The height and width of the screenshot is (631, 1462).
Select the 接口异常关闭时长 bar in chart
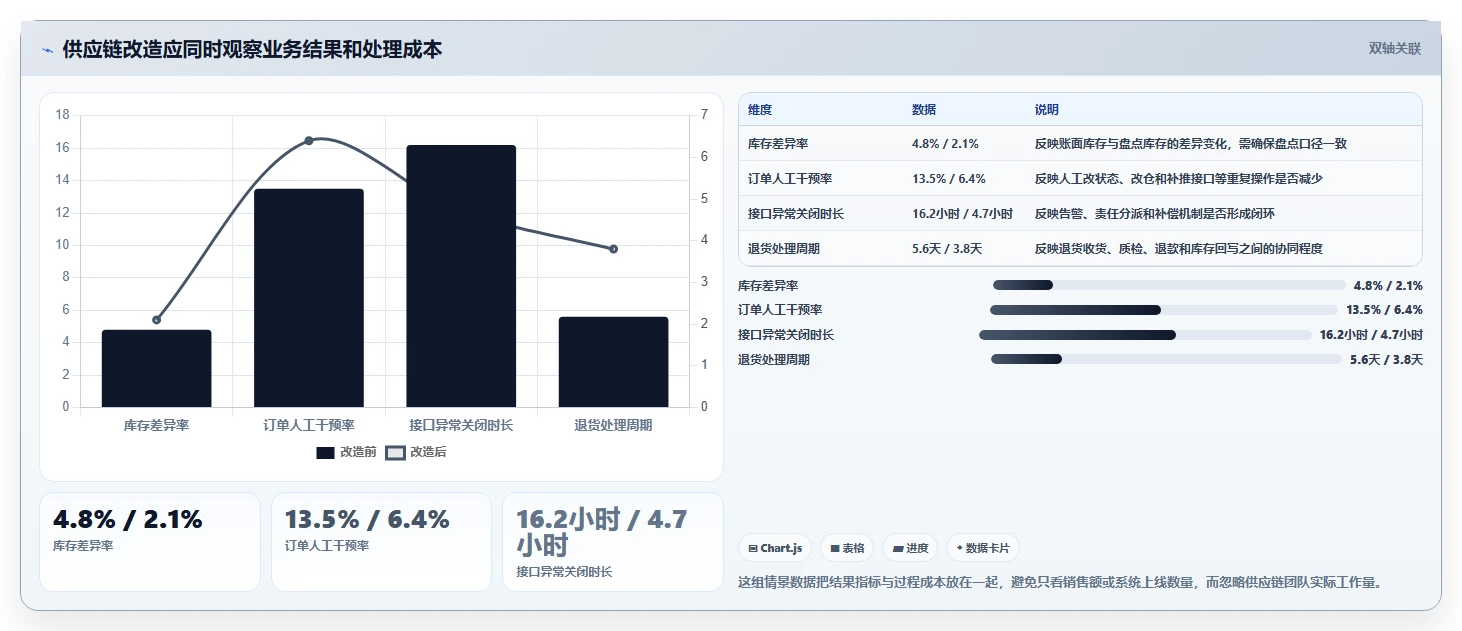point(461,276)
